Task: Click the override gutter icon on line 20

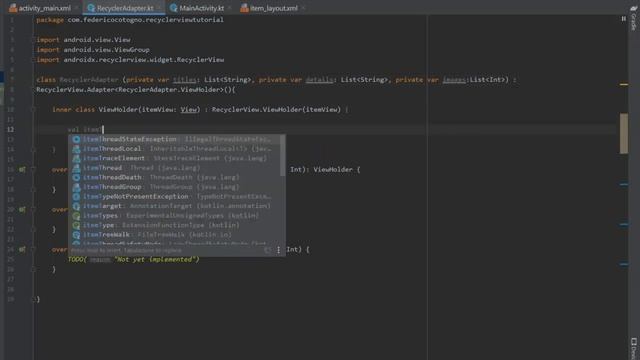Action: (22, 209)
